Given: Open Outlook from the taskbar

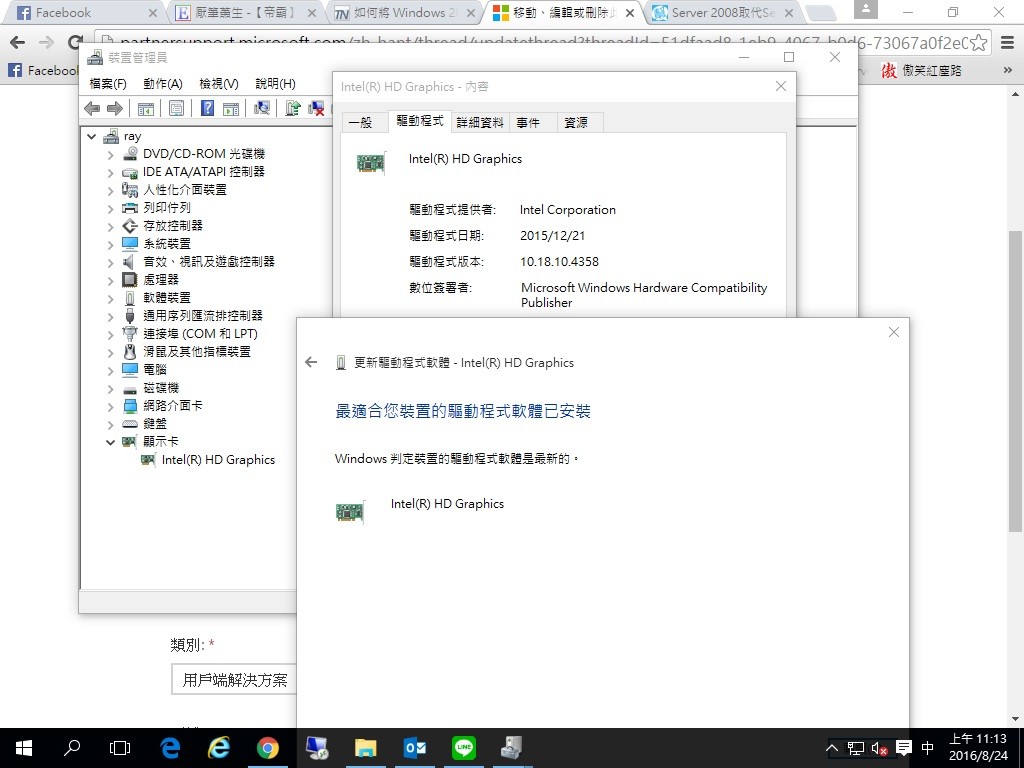Looking at the screenshot, I should 415,748.
